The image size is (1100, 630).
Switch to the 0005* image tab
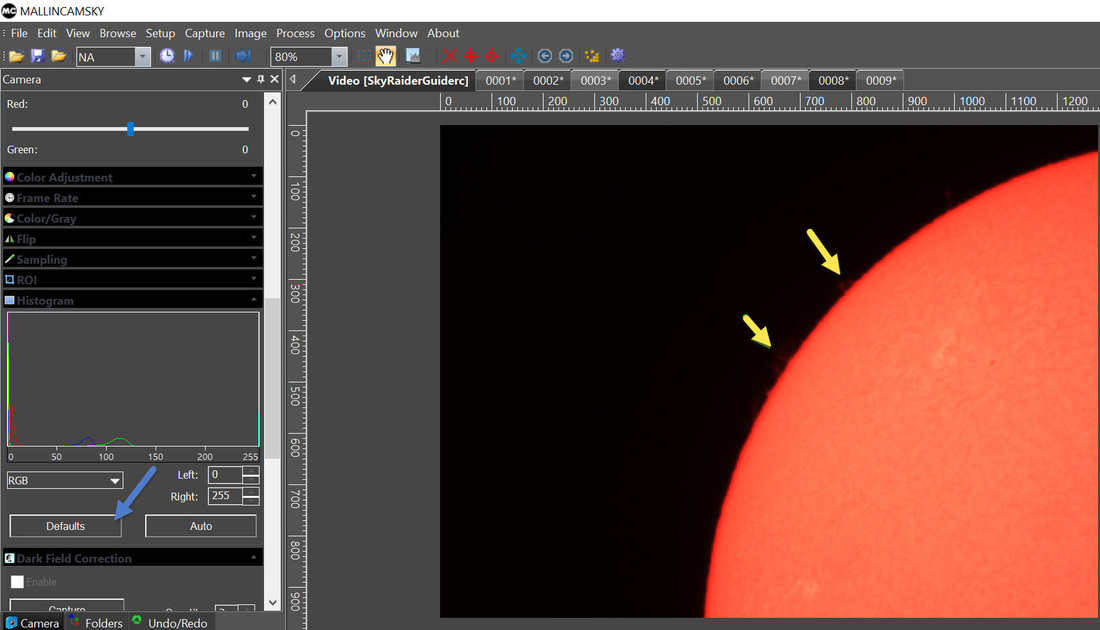(691, 81)
